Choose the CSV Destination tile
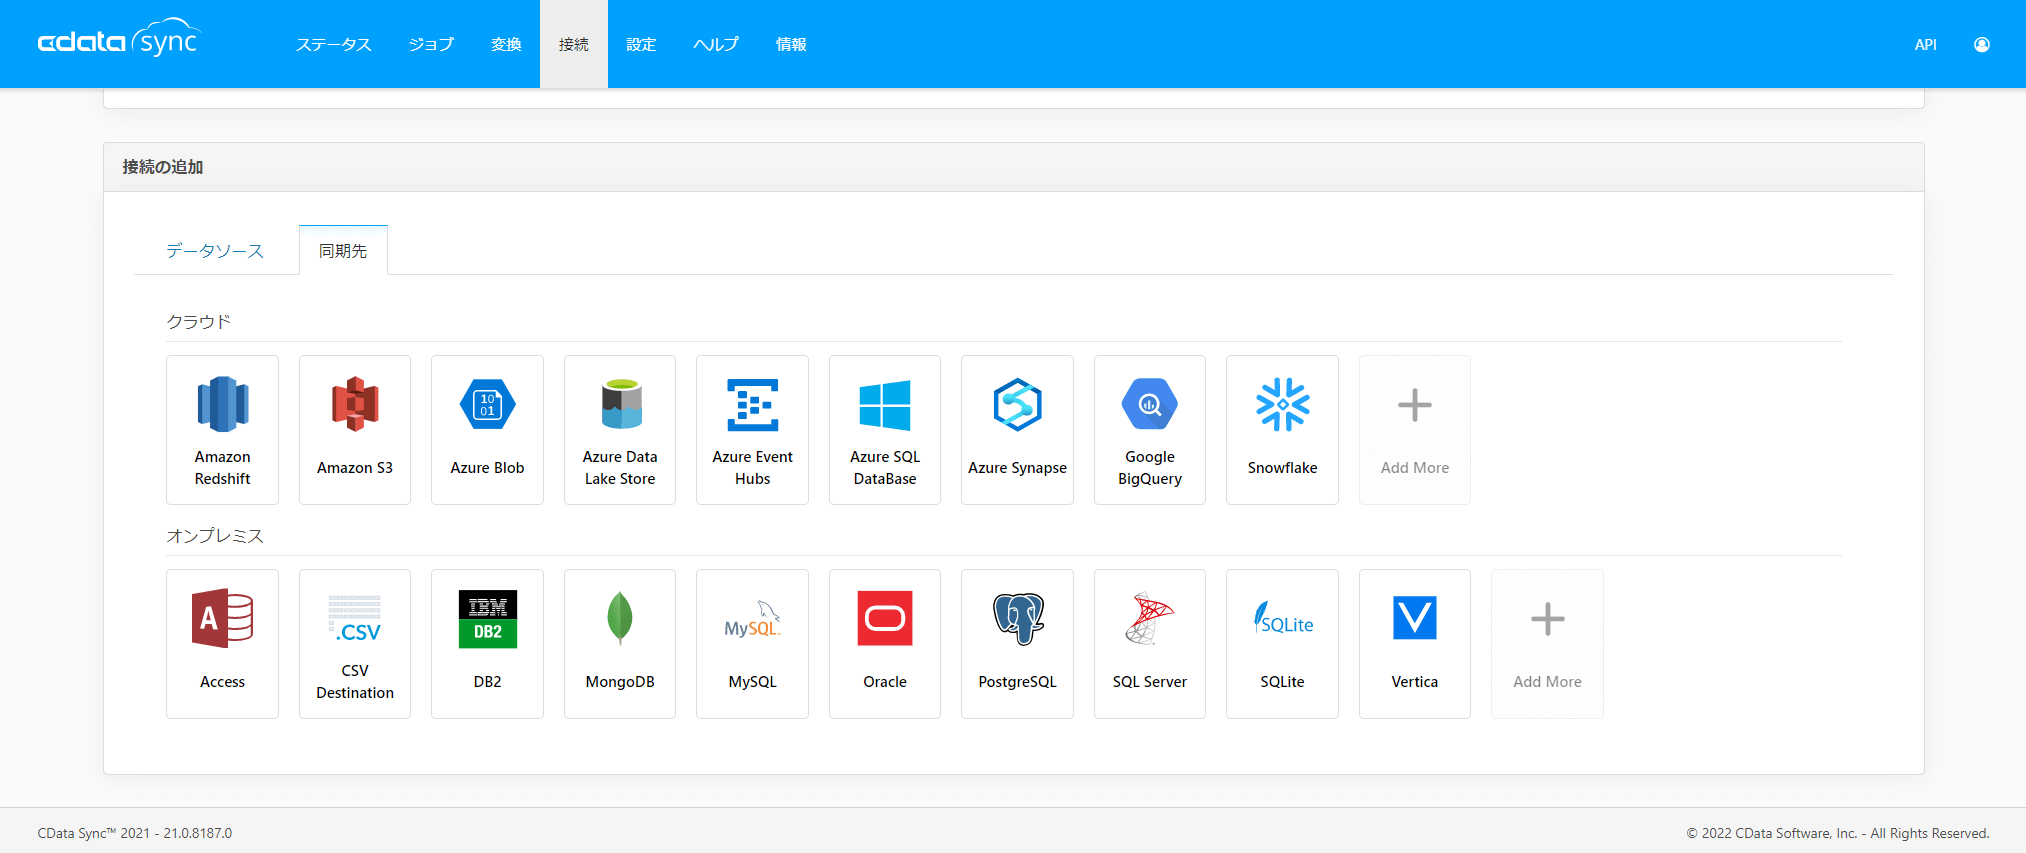The width and height of the screenshot is (2026, 853). click(x=355, y=644)
